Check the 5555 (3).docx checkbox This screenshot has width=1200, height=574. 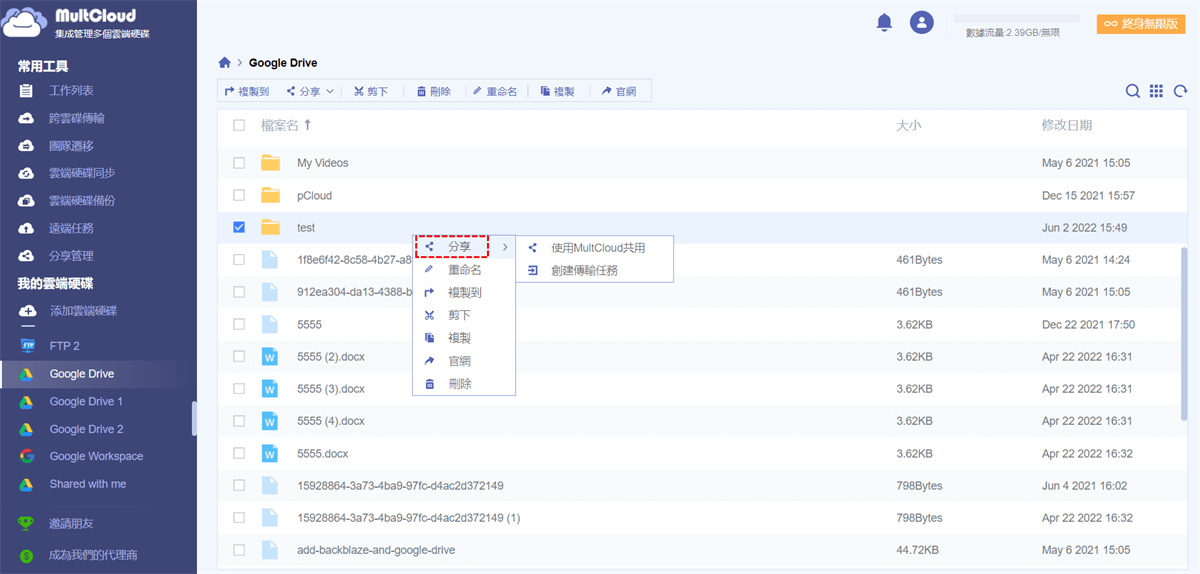(x=239, y=389)
